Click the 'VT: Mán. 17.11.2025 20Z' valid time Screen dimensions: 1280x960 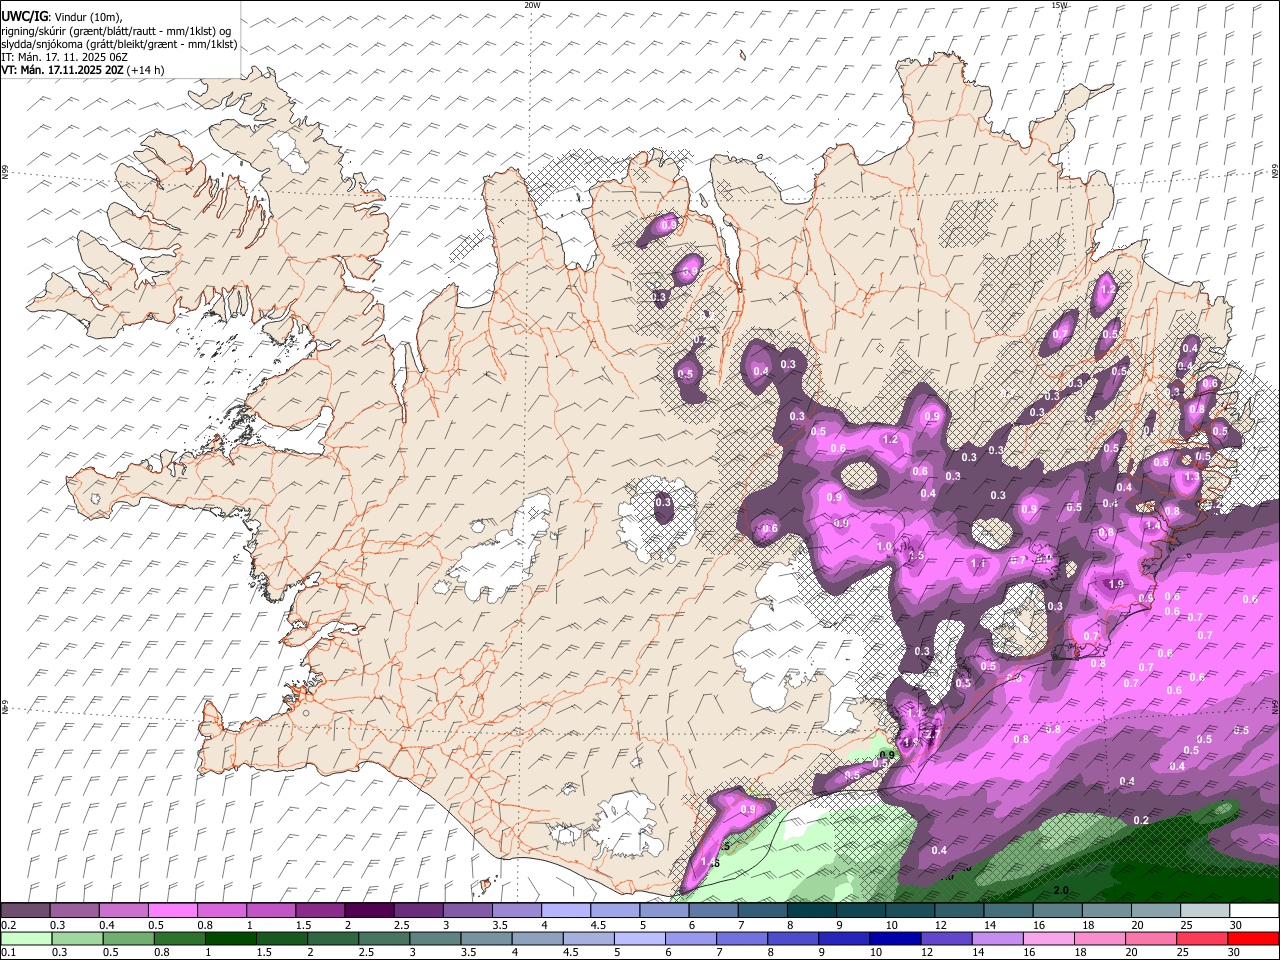tap(62, 70)
